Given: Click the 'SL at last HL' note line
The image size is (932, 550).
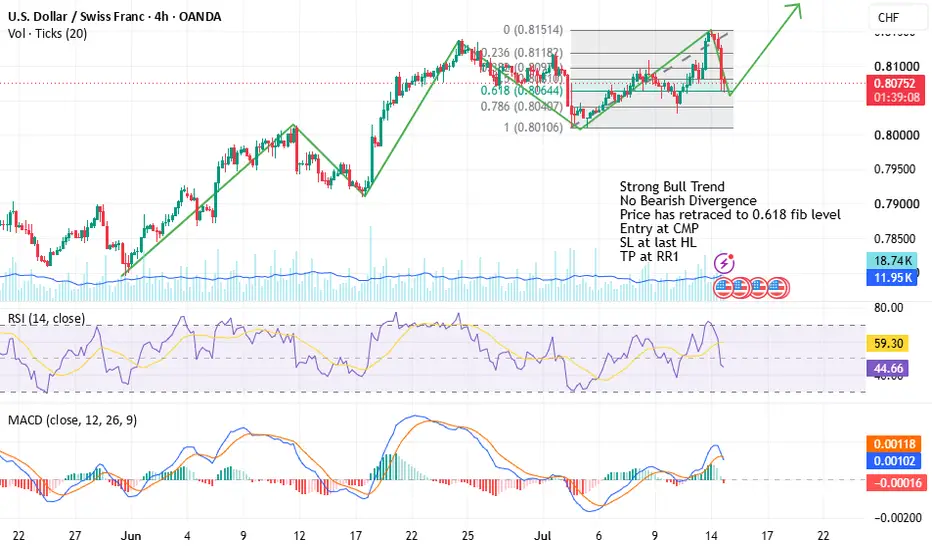Looking at the screenshot, I should click(x=658, y=243).
